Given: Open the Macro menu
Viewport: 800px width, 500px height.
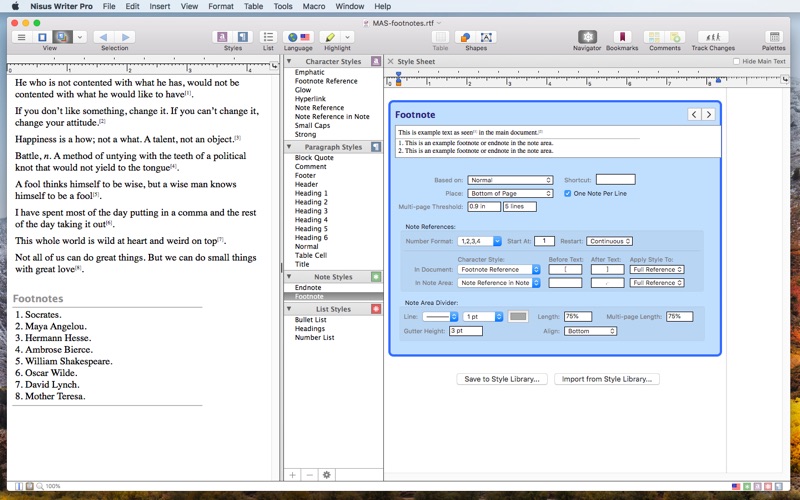Looking at the screenshot, I should point(314,6).
